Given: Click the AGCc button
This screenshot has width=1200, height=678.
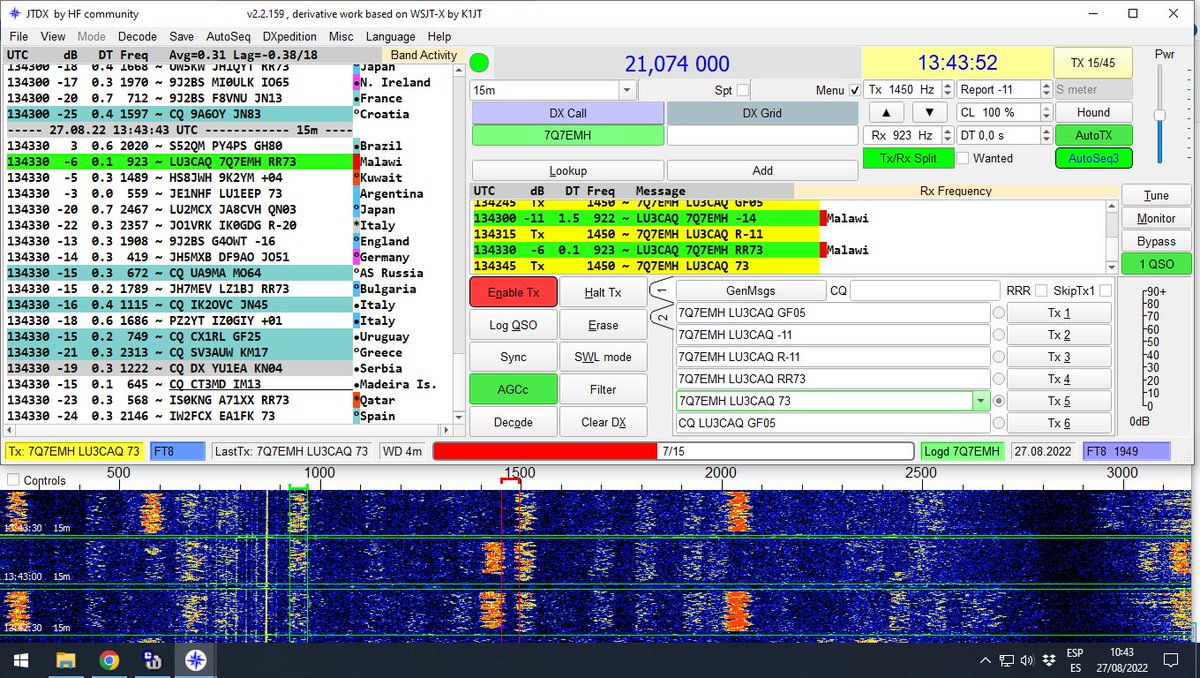Looking at the screenshot, I should coord(513,389).
